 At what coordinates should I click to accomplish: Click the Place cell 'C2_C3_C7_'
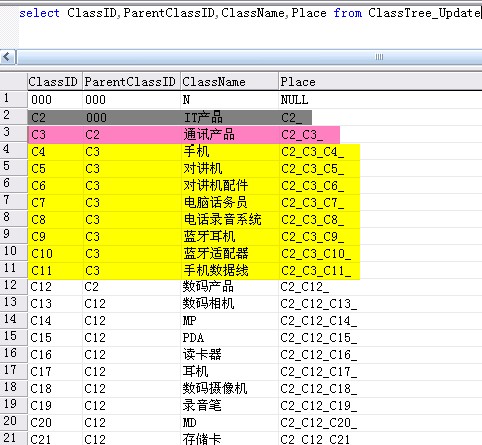pos(312,203)
